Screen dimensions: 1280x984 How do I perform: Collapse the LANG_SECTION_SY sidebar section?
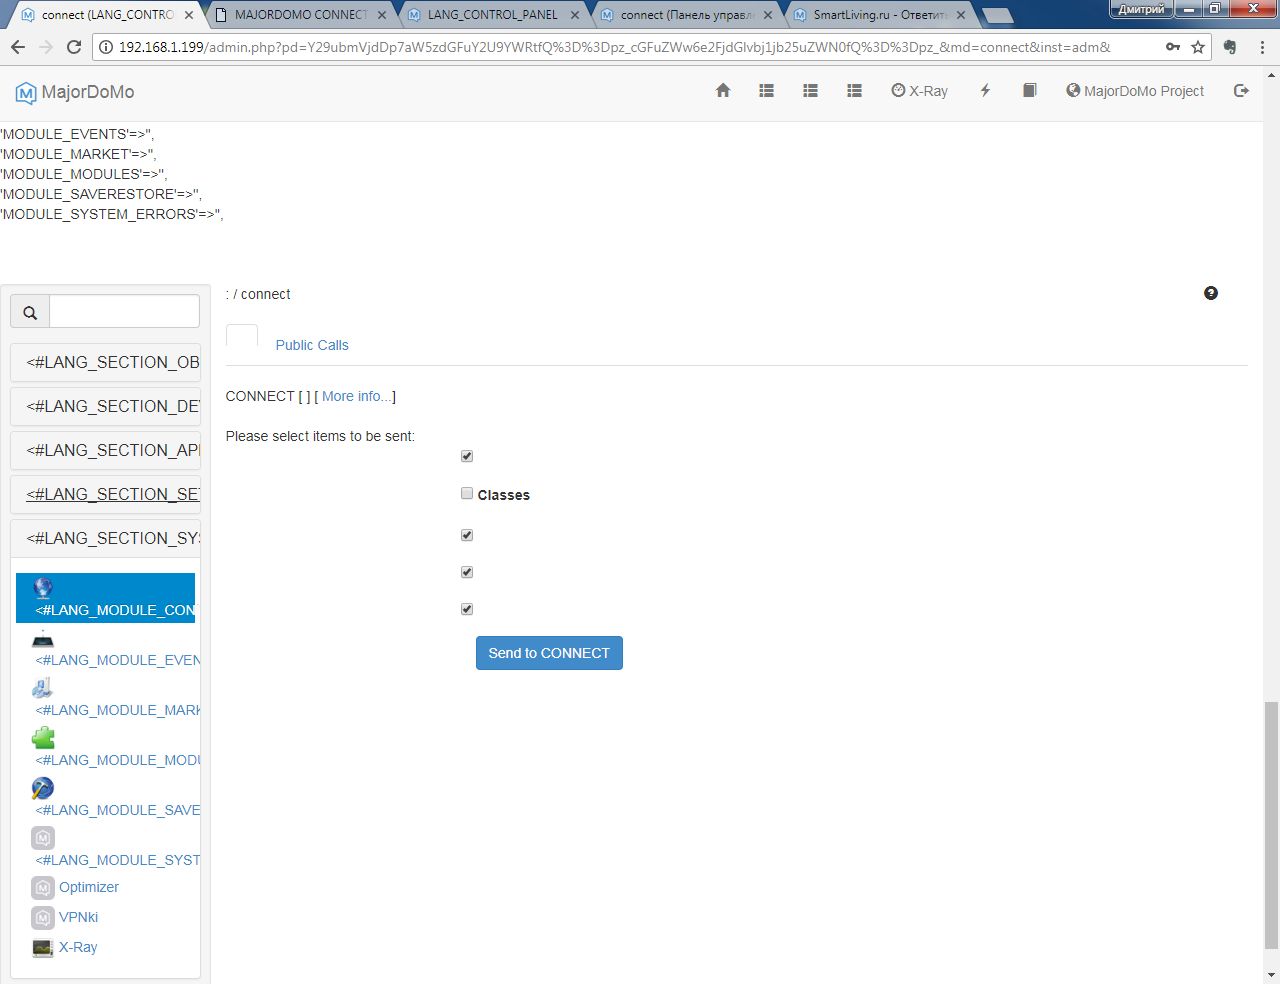105,538
